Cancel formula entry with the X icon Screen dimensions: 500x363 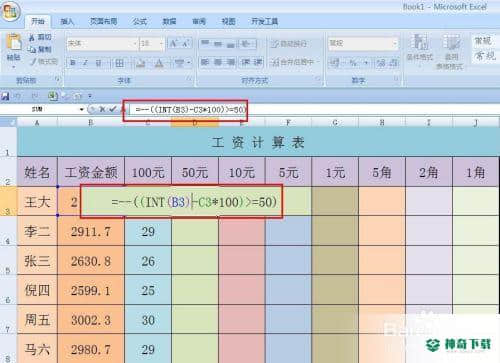pyautogui.click(x=102, y=109)
